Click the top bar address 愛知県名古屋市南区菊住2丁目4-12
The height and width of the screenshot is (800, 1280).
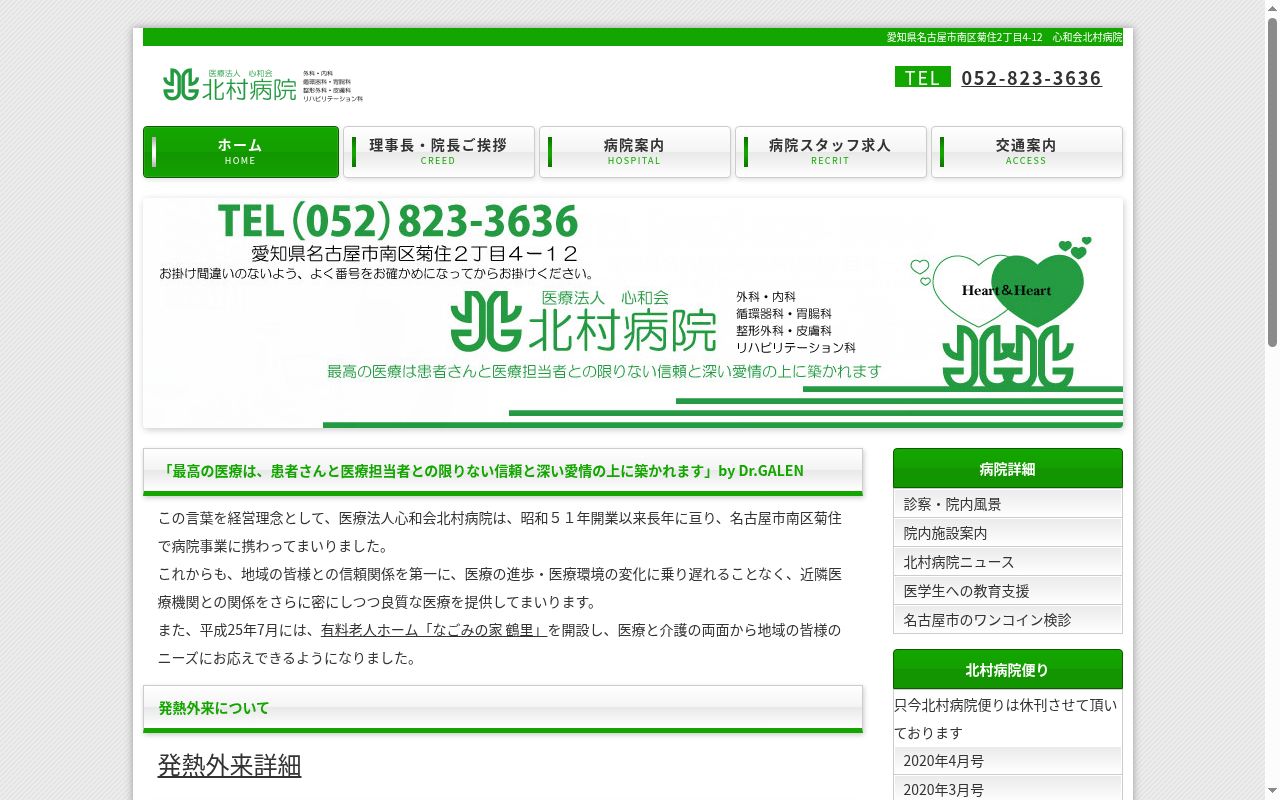click(x=964, y=37)
